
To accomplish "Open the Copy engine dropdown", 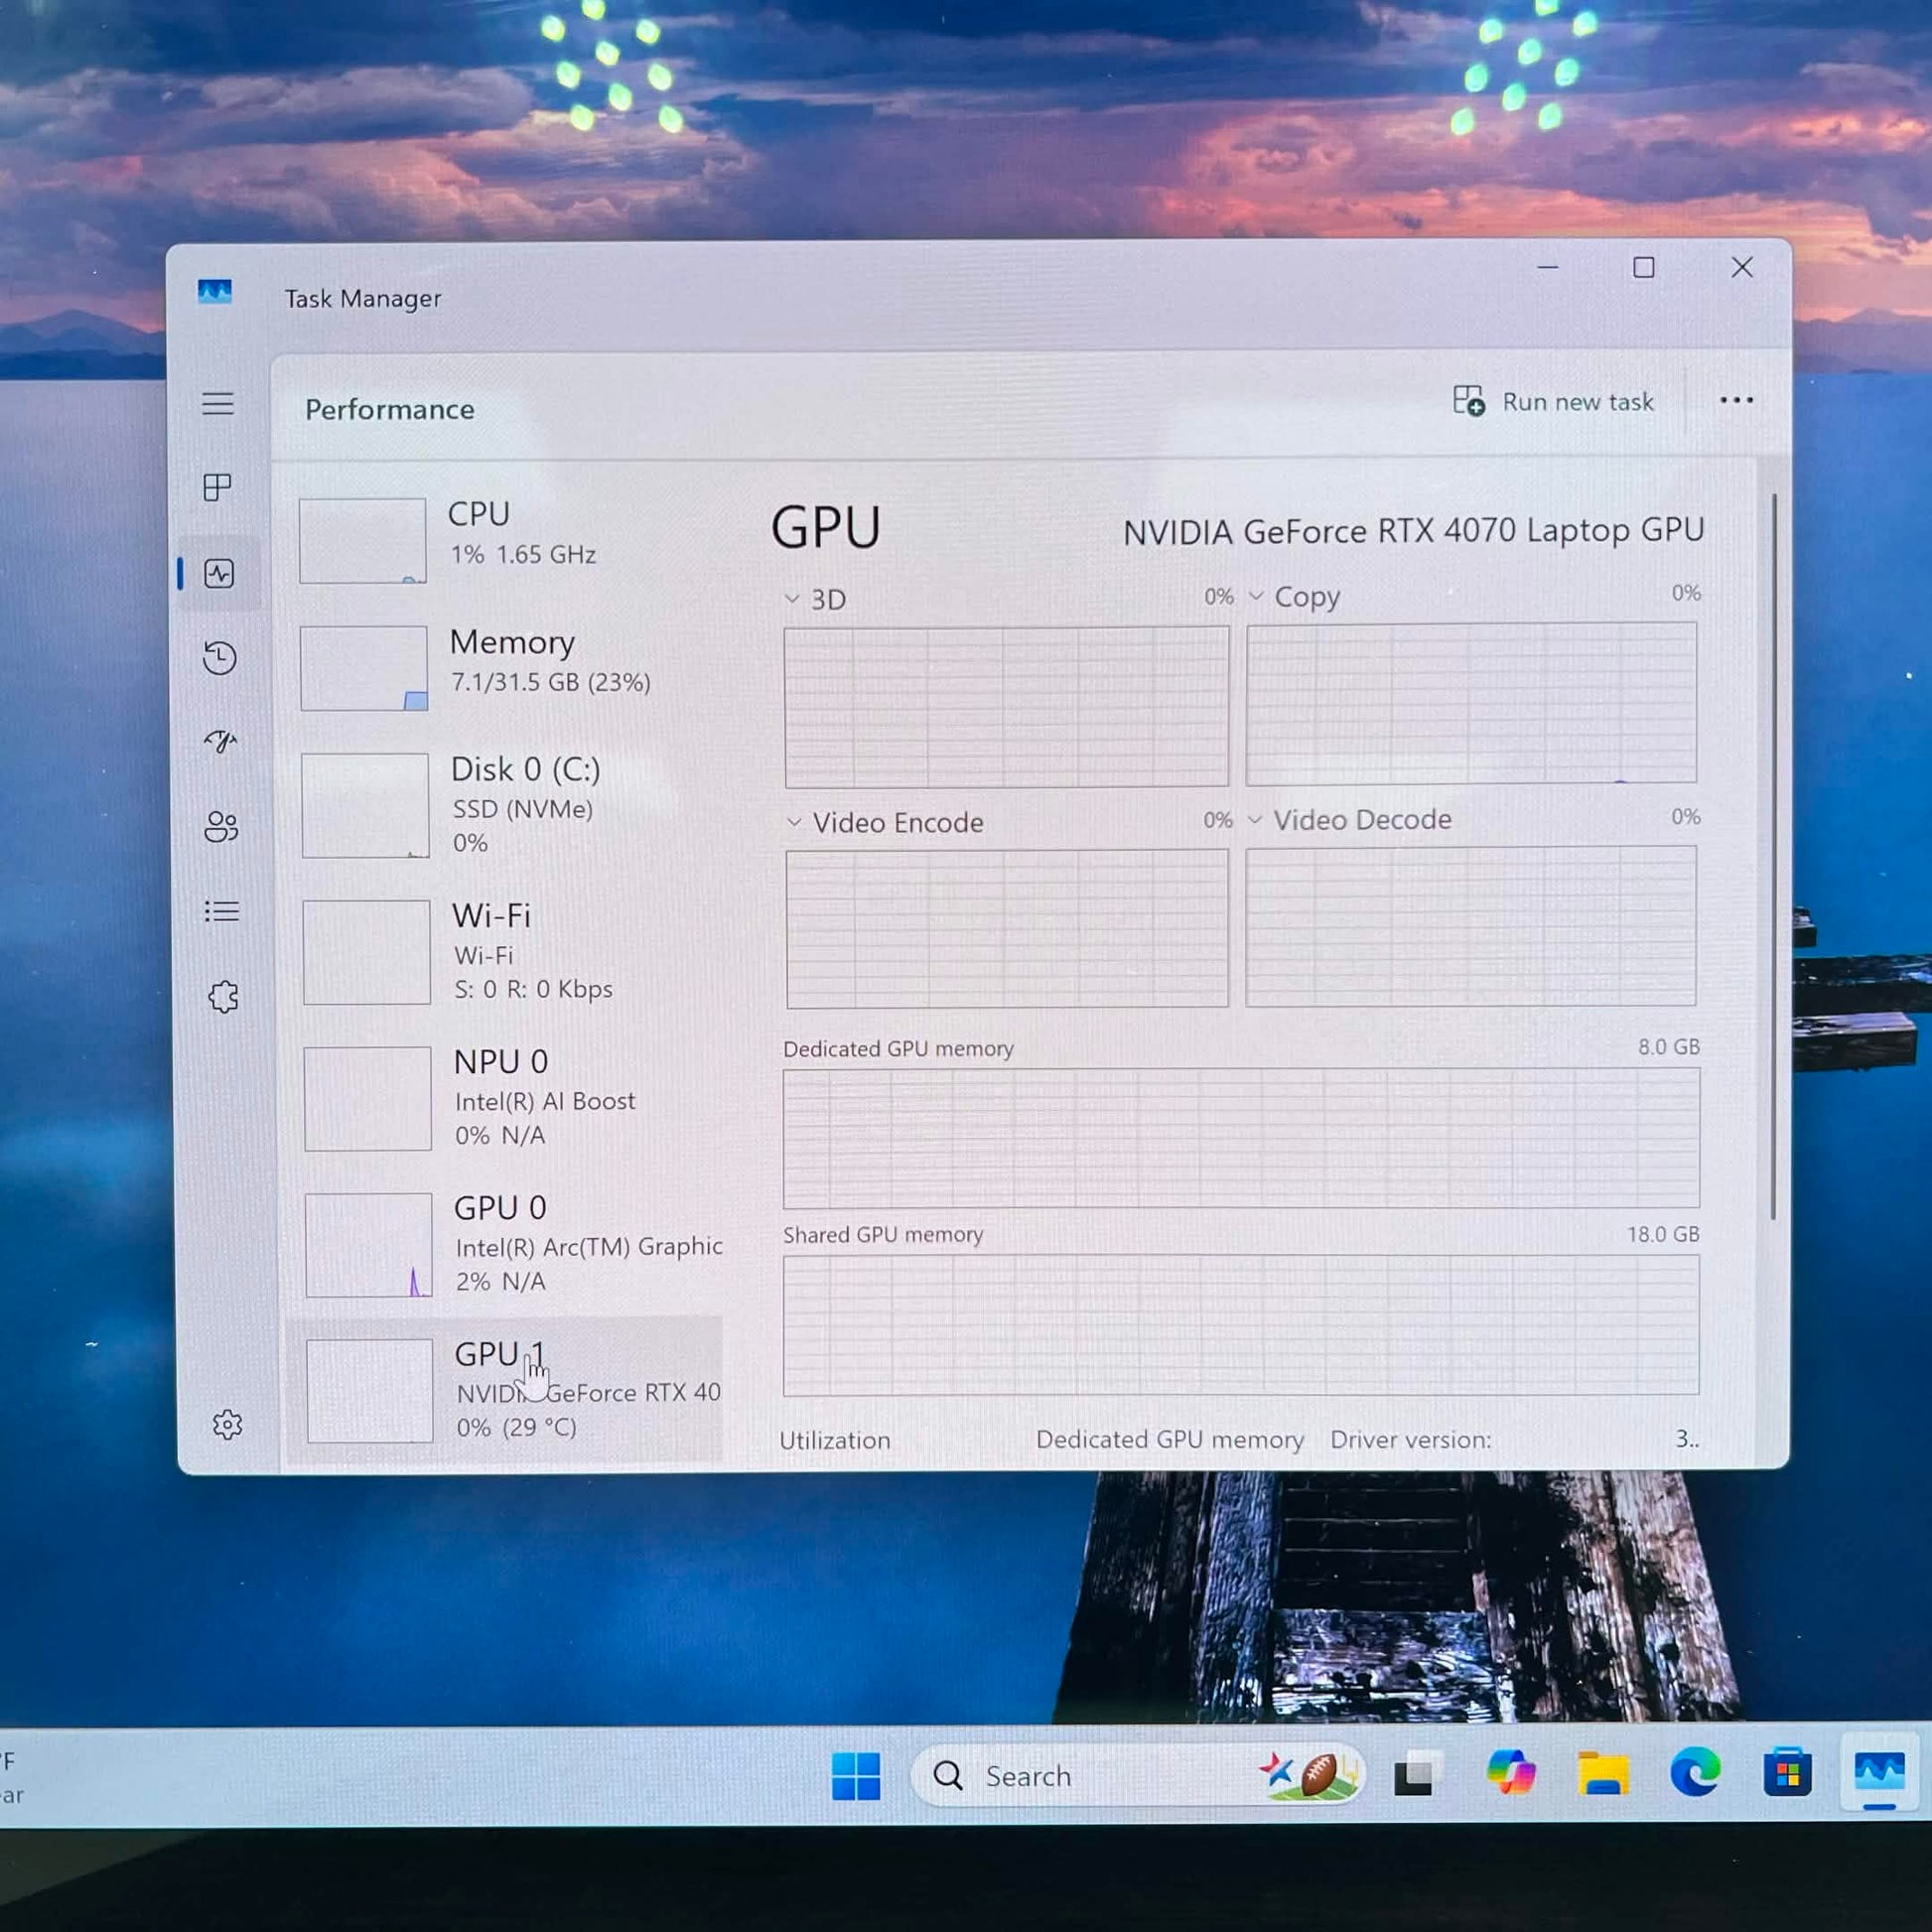I will (1294, 596).
